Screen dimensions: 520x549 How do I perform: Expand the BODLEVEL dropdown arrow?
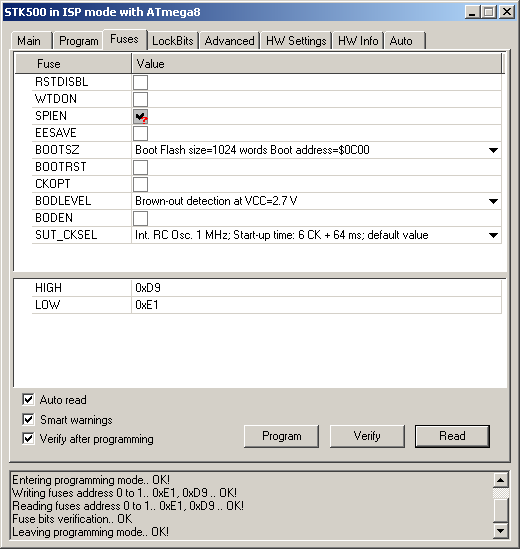point(493,201)
